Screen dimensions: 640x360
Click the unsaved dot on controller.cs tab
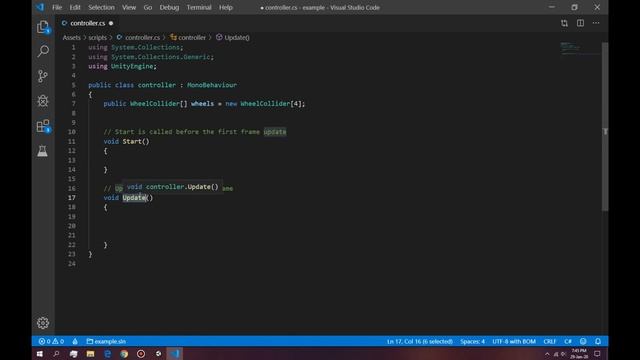[x=111, y=23]
